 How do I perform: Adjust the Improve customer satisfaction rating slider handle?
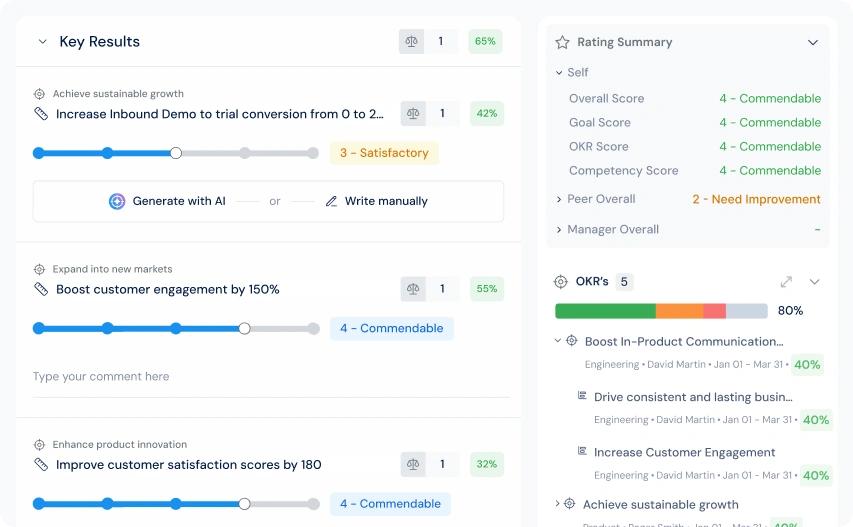coord(245,504)
